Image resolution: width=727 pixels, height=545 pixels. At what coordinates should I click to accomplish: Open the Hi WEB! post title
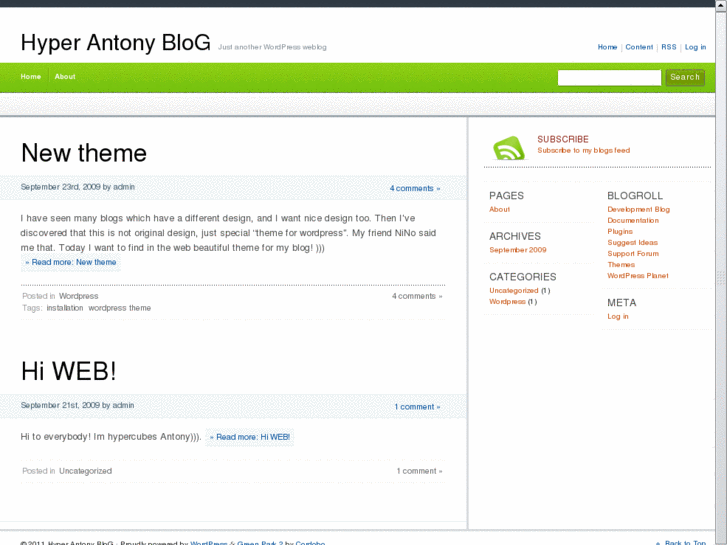(69, 371)
